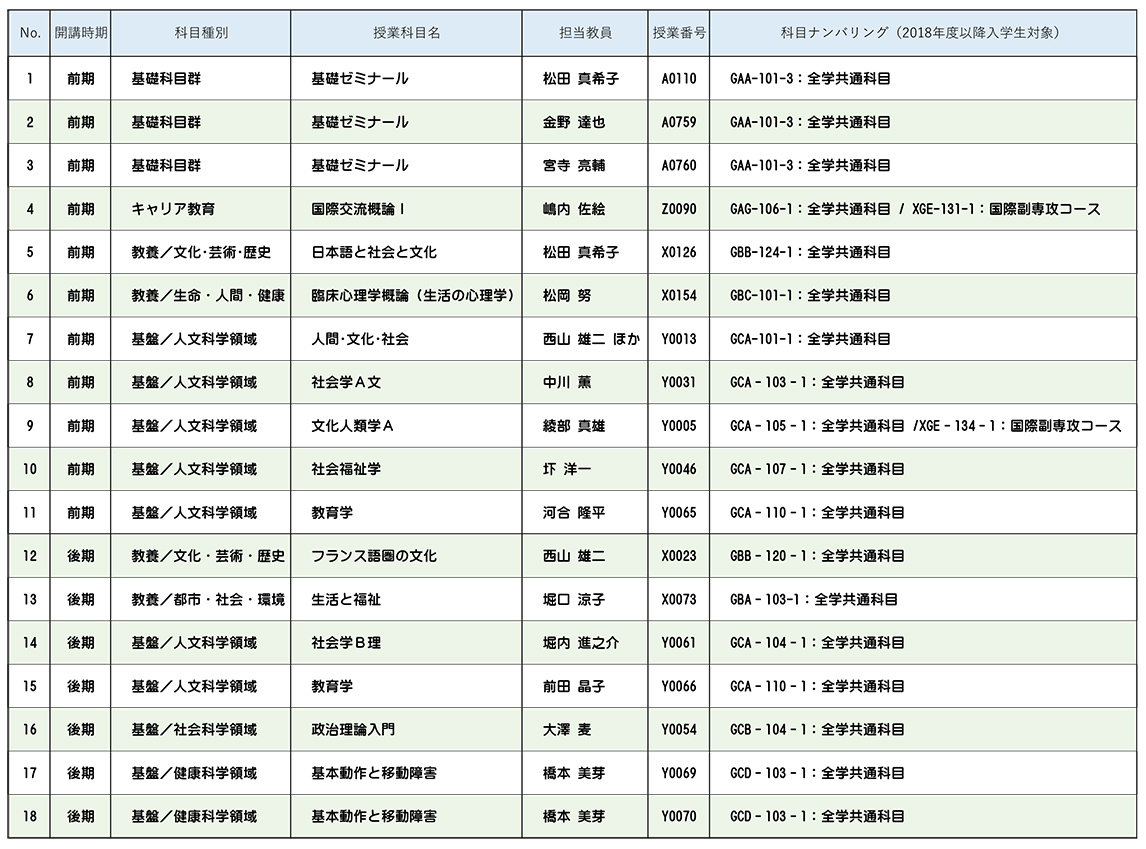Select the 授業番号 column header
This screenshot has height=849, width=1146.
(679, 33)
